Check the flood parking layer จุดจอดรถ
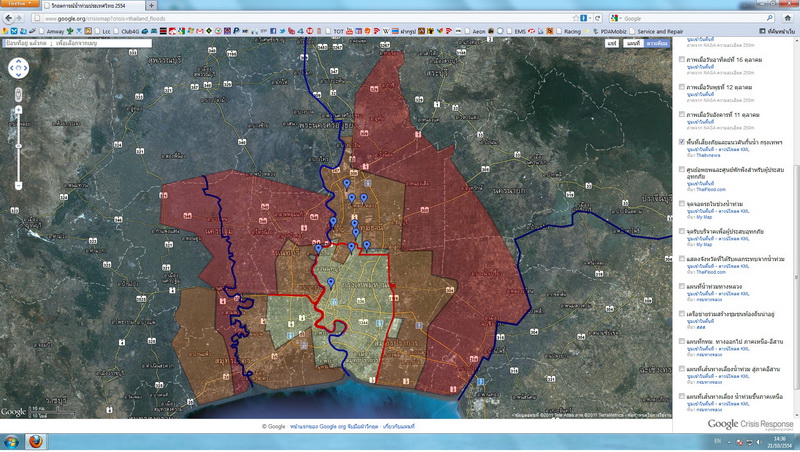 click(x=682, y=204)
